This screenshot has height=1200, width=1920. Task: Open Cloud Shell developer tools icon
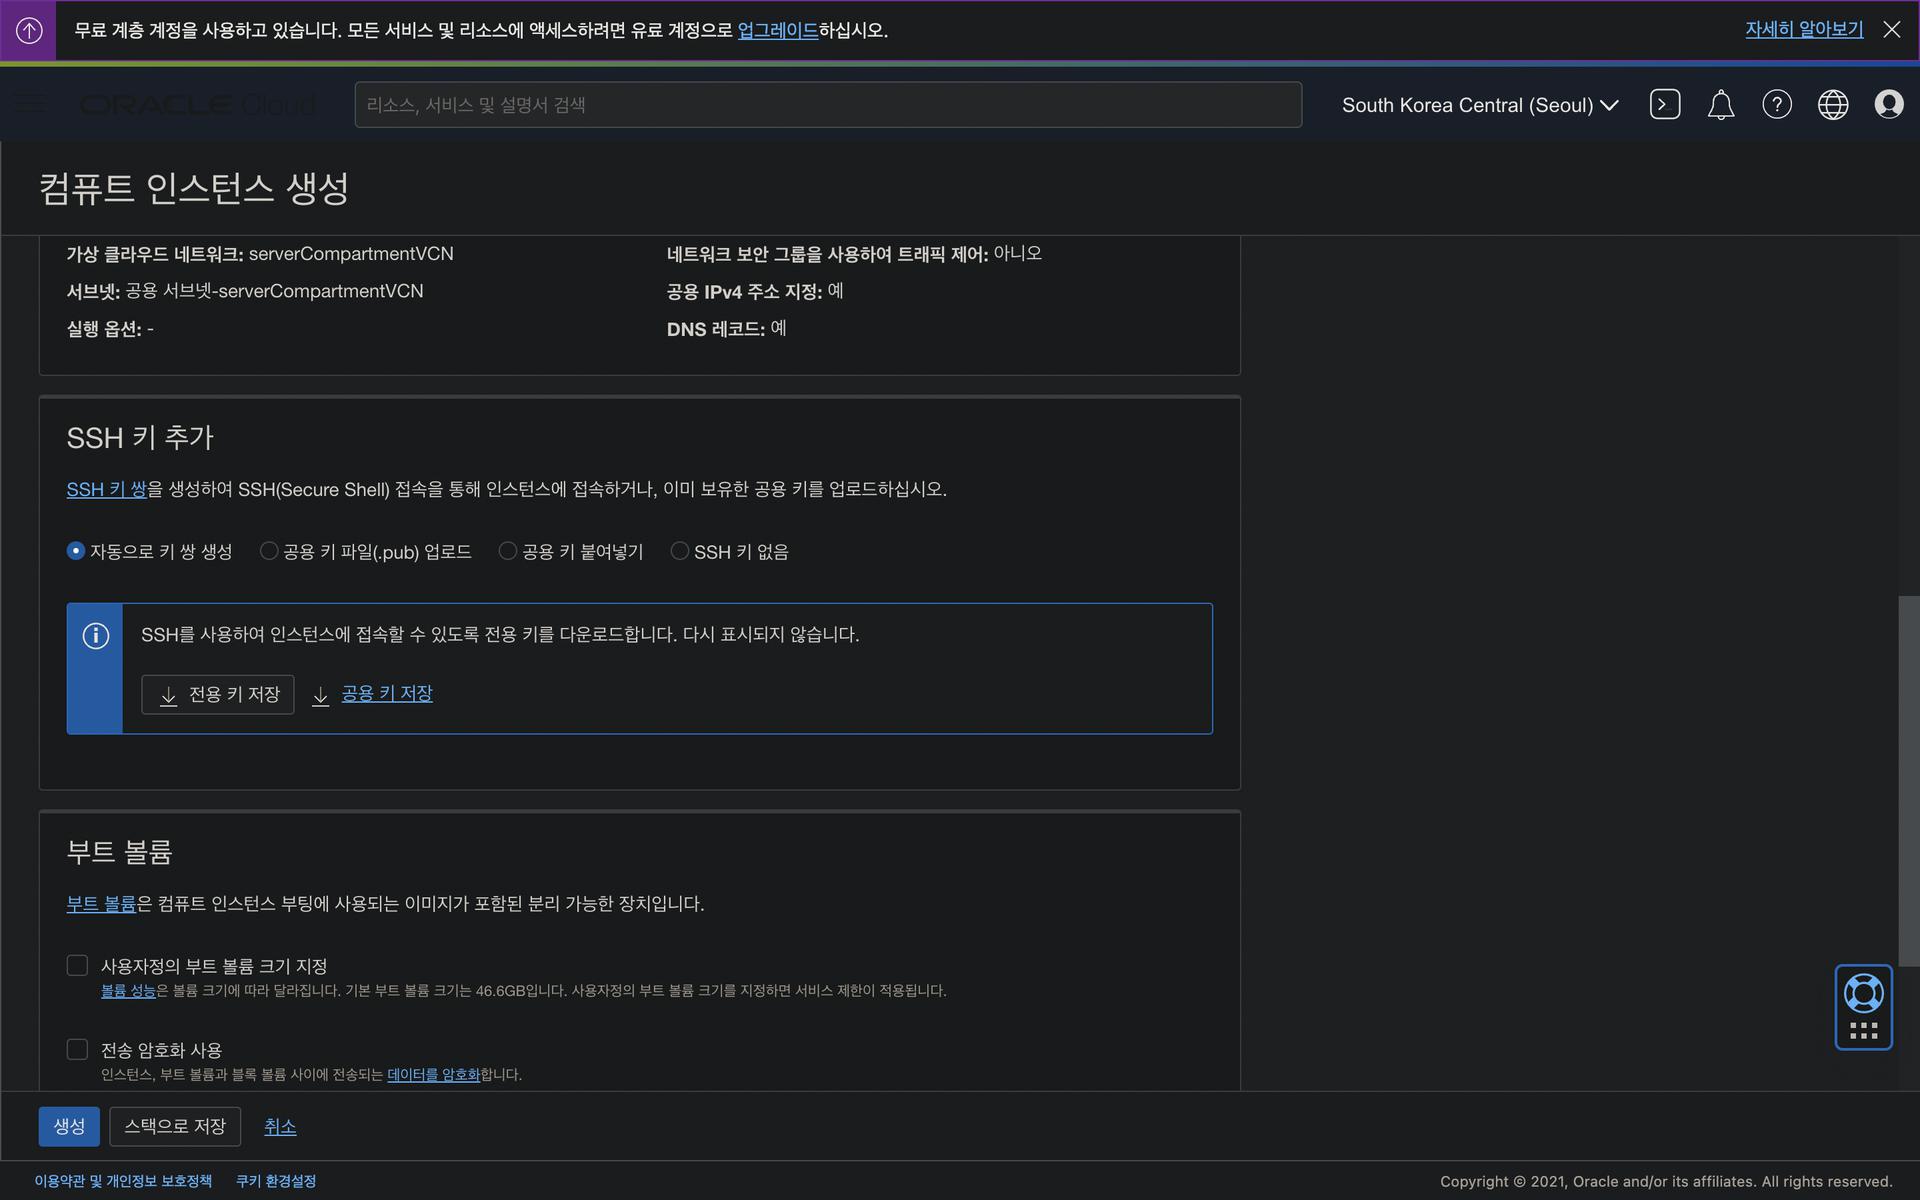1664,105
